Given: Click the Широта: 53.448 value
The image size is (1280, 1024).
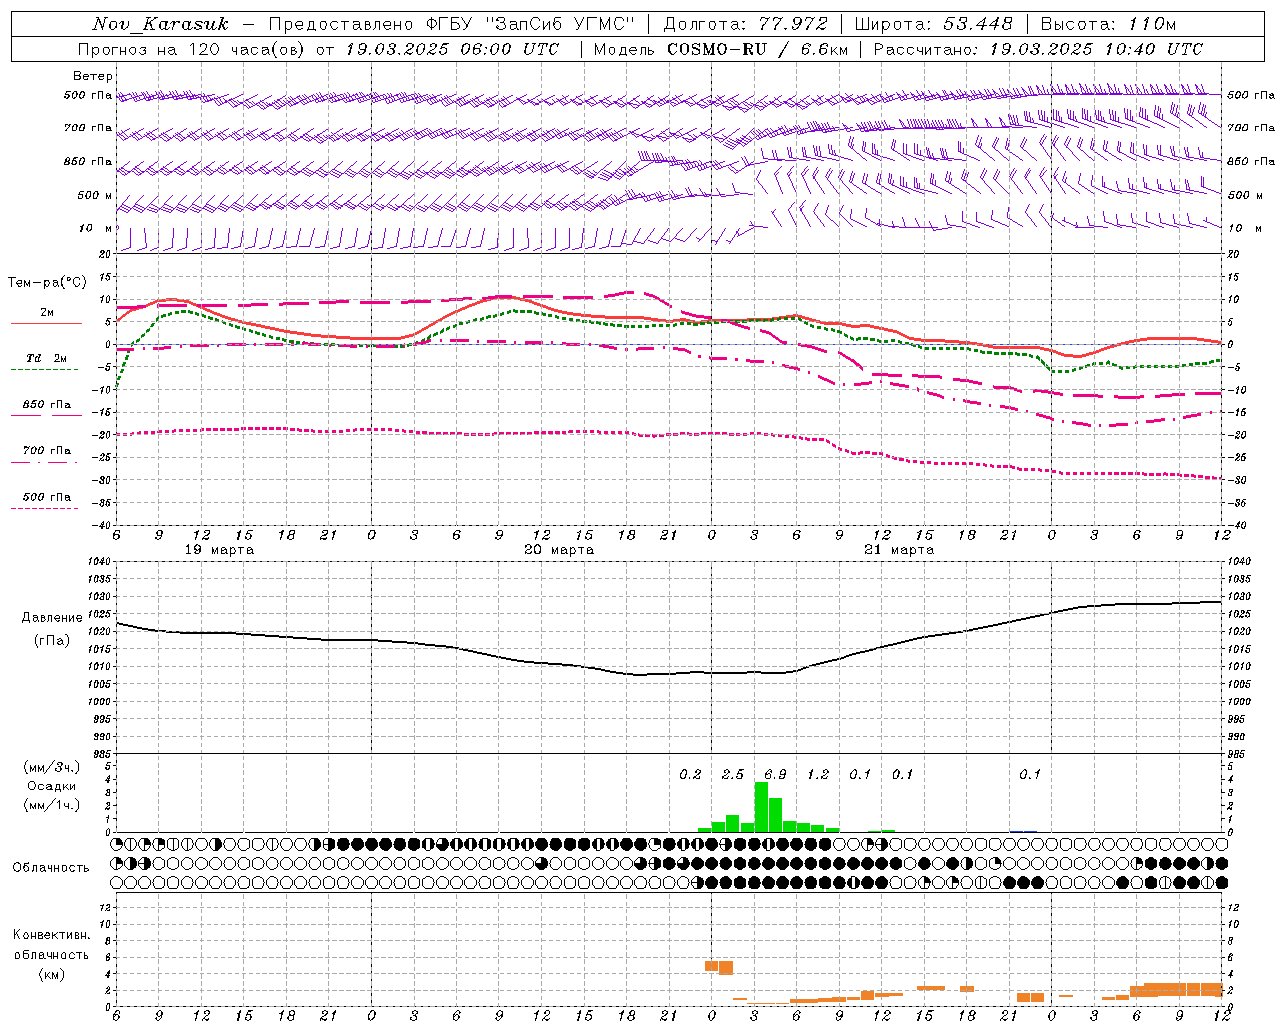Looking at the screenshot, I should (x=933, y=24).
